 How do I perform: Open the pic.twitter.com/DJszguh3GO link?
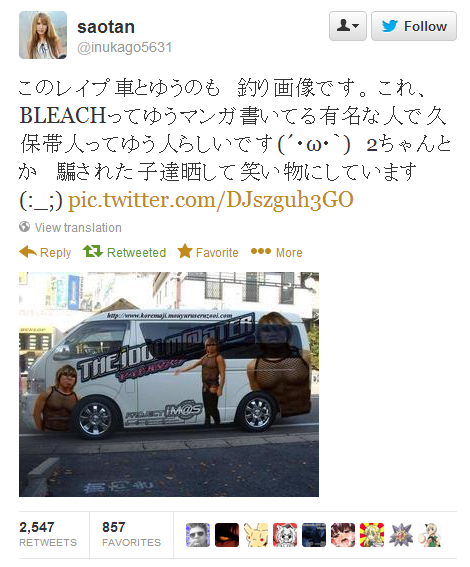click(x=210, y=200)
